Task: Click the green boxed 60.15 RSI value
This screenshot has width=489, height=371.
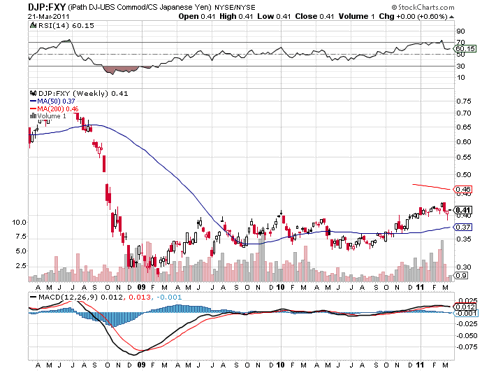Action: point(466,49)
